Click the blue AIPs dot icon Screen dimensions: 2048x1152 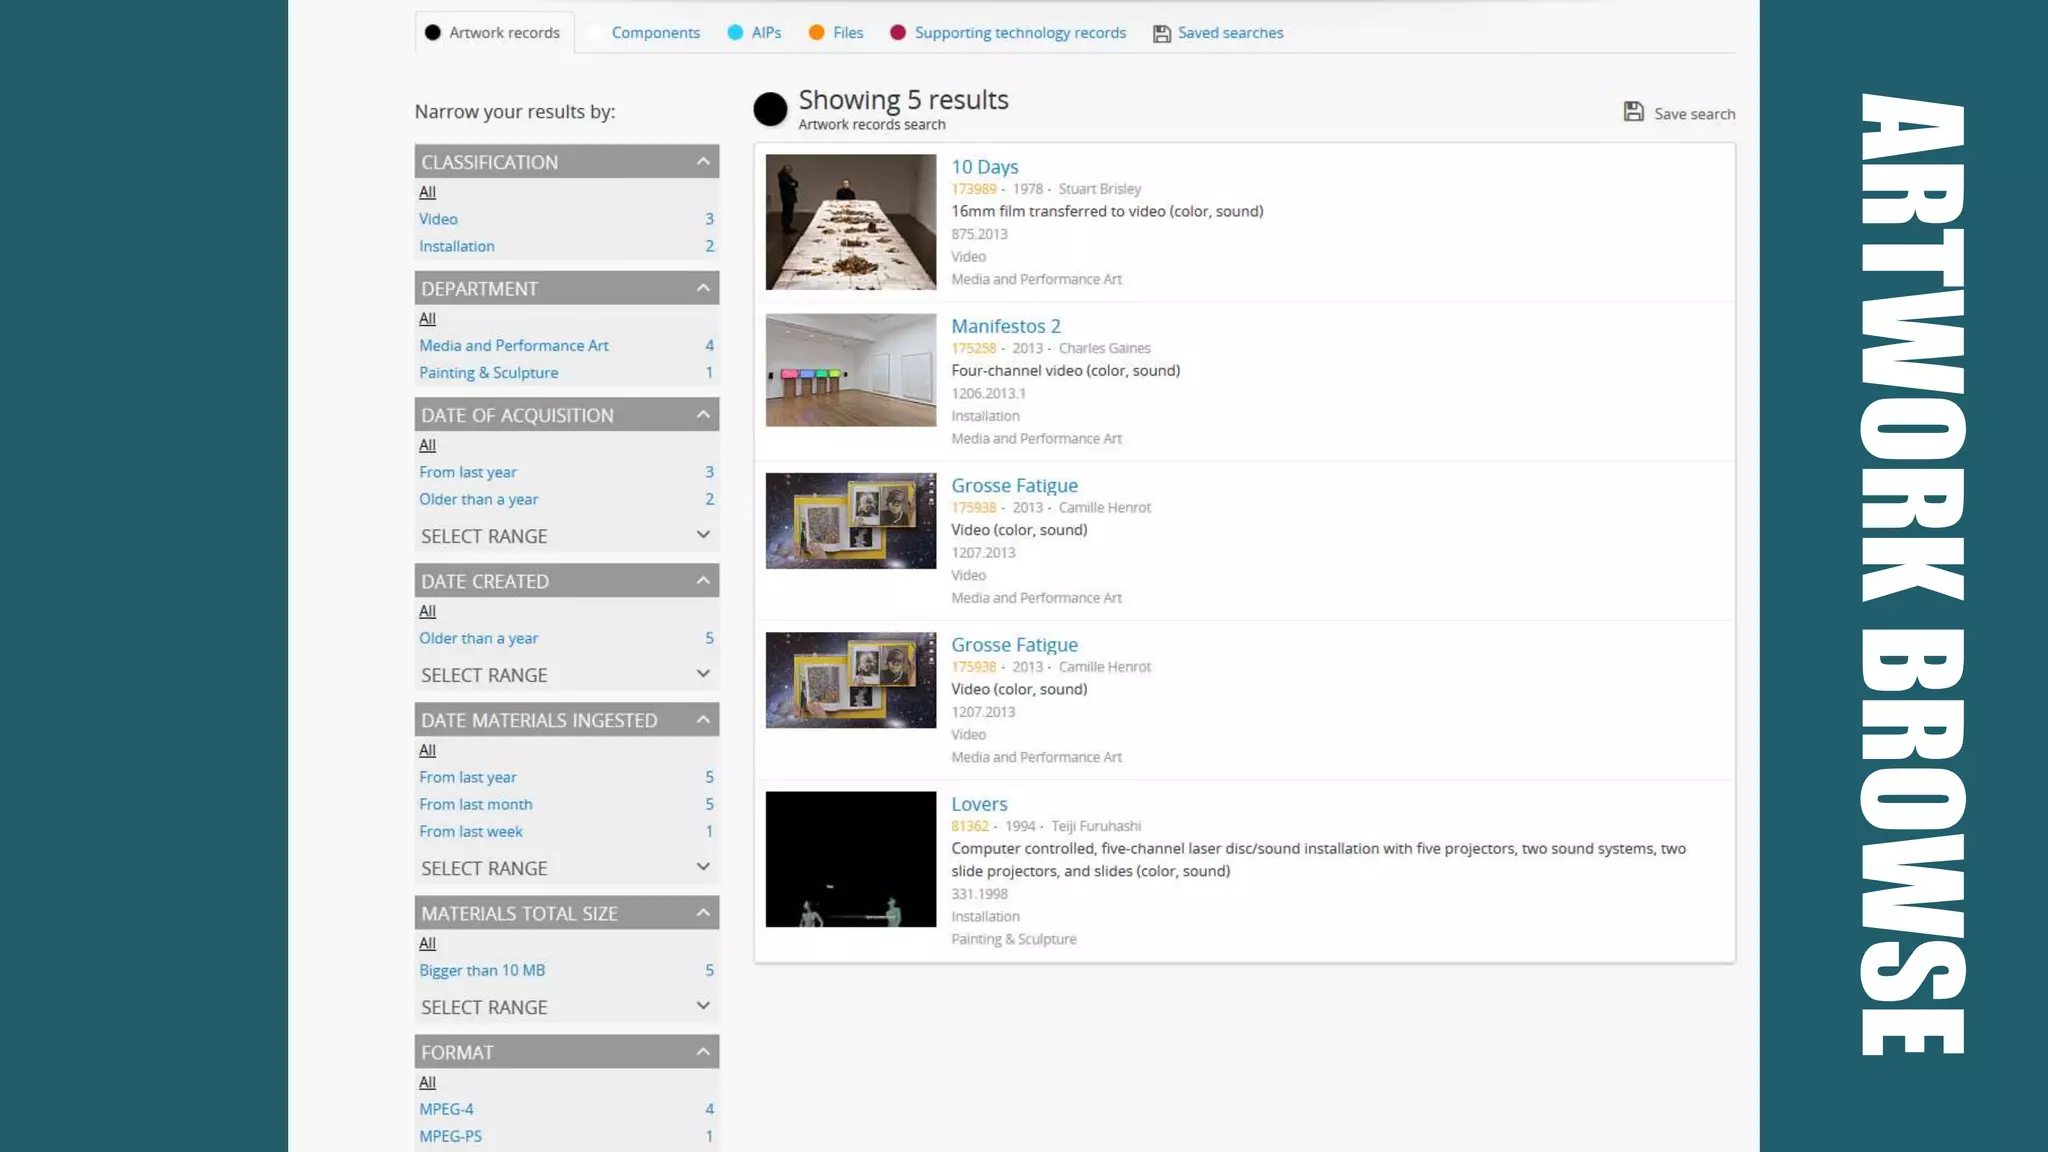(x=735, y=33)
